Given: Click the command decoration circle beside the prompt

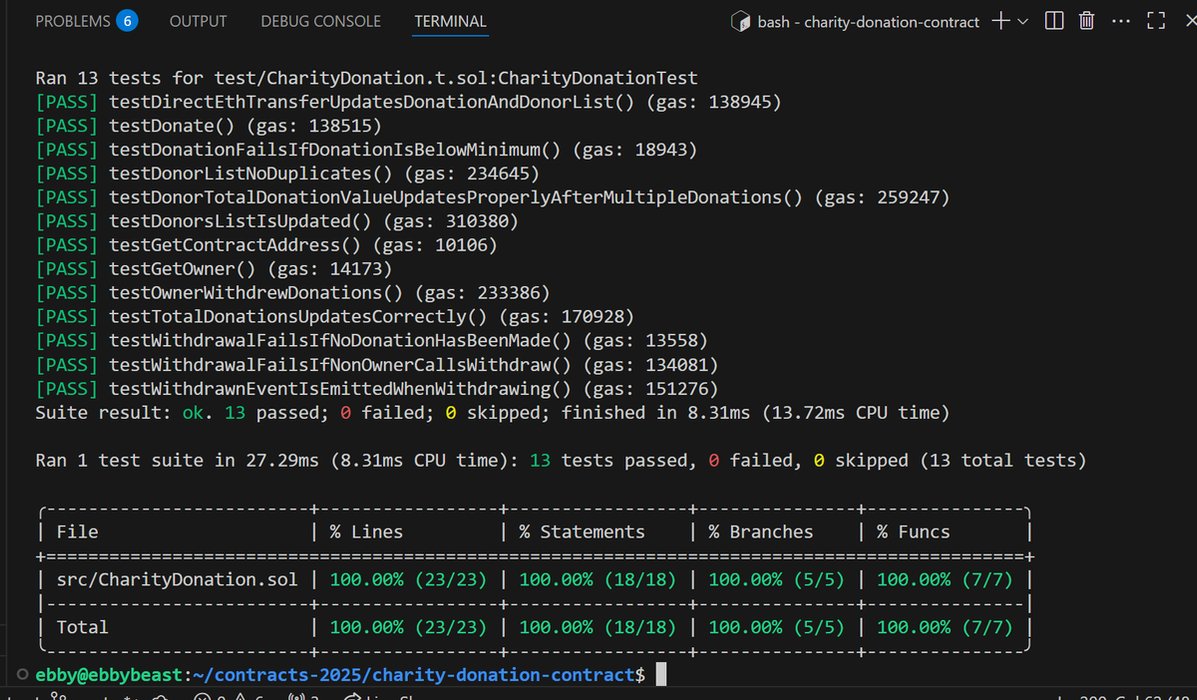Looking at the screenshot, I should 22,674.
